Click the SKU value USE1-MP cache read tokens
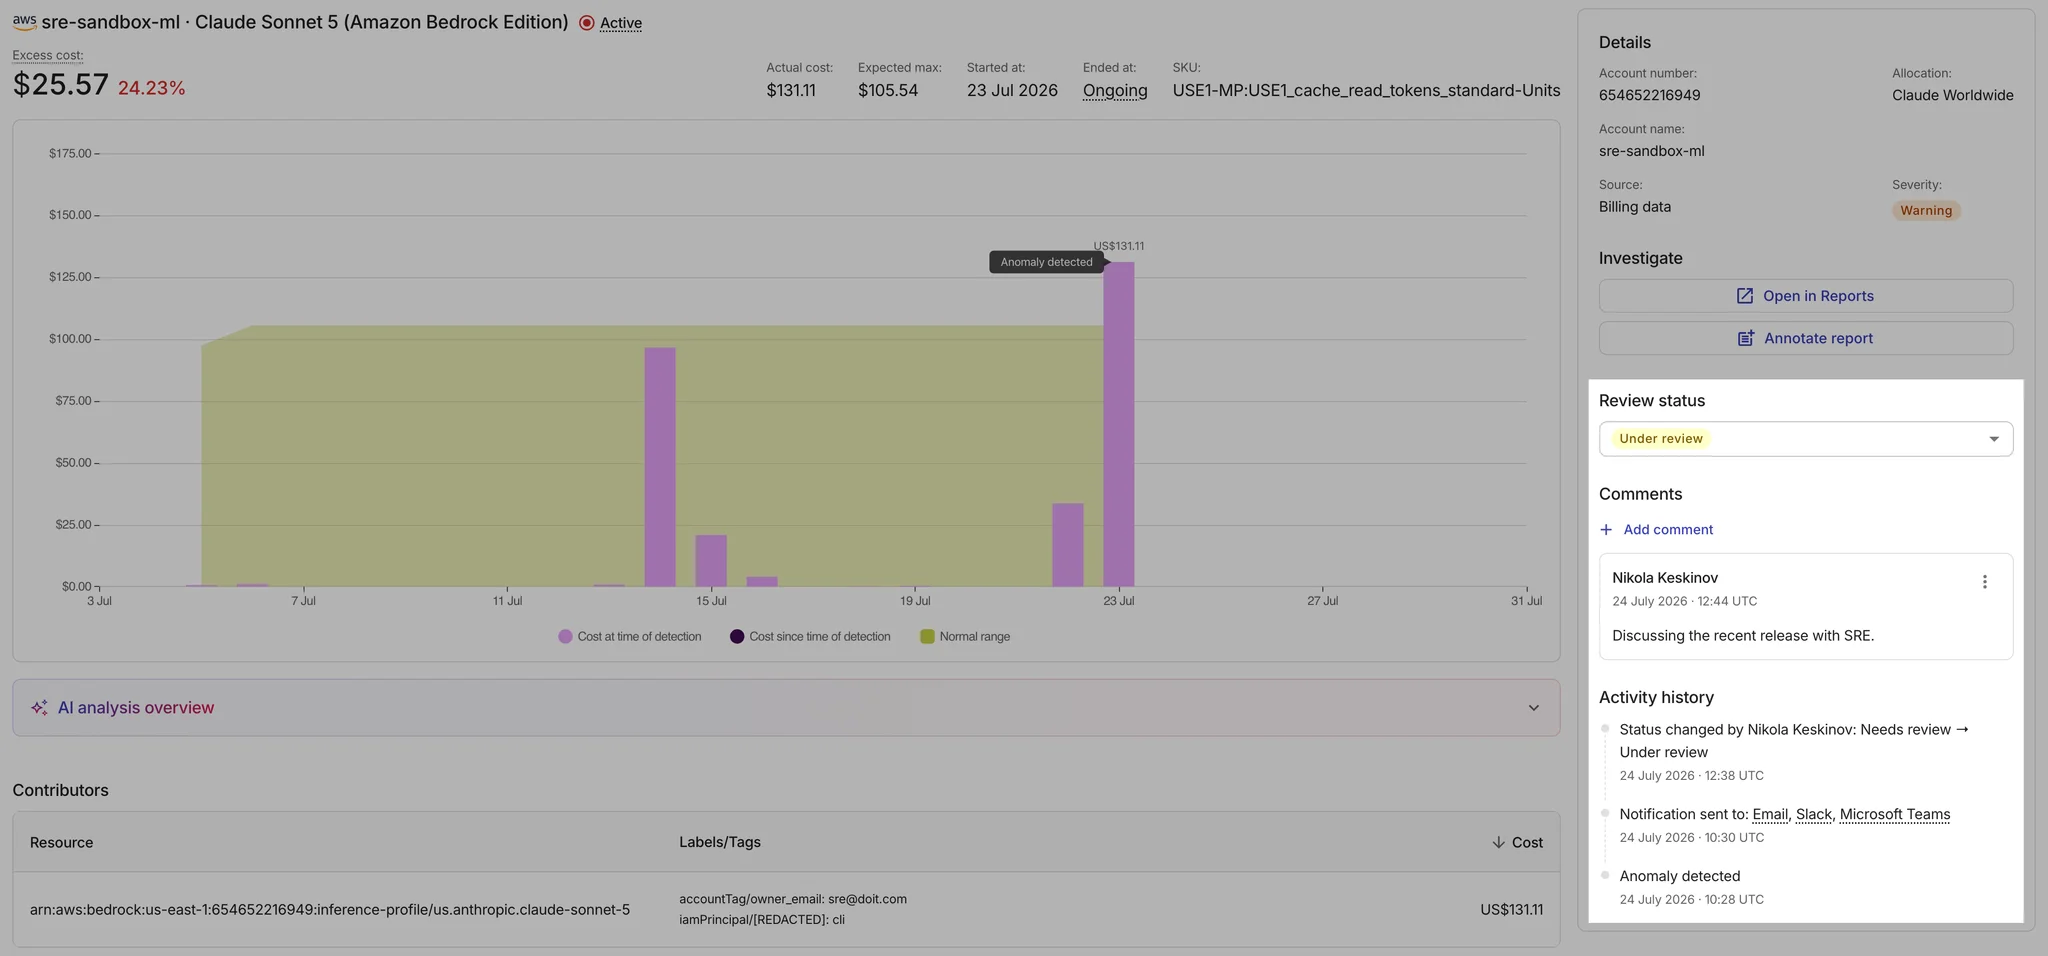 pos(1366,90)
